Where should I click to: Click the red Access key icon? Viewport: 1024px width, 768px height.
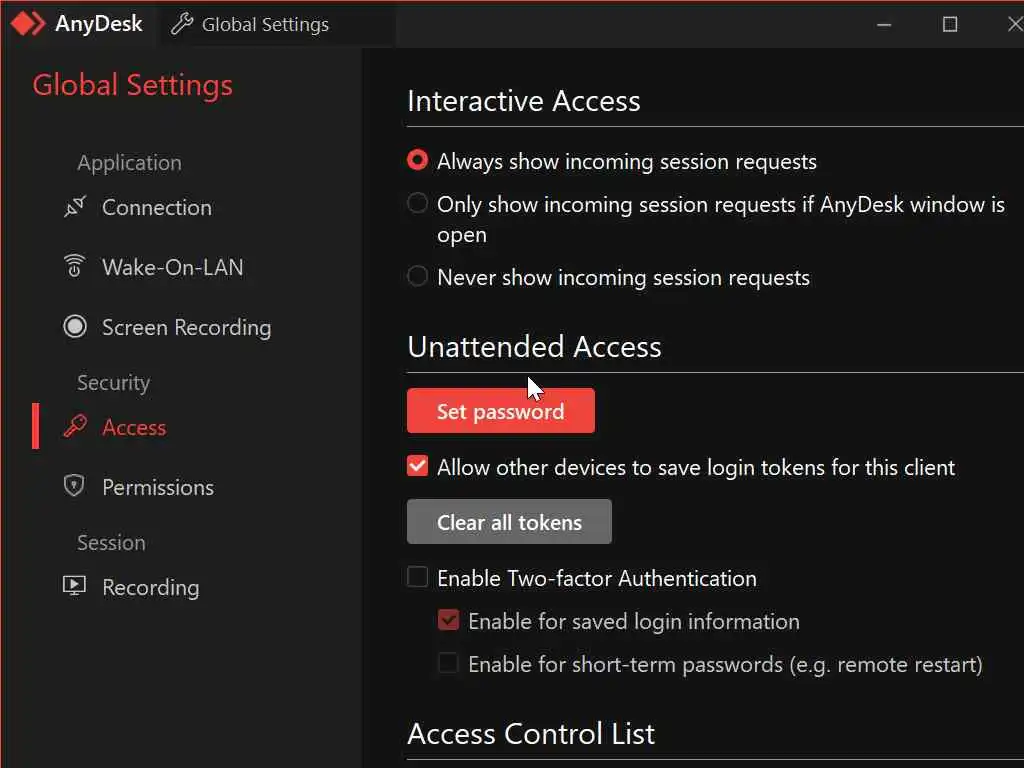75,428
